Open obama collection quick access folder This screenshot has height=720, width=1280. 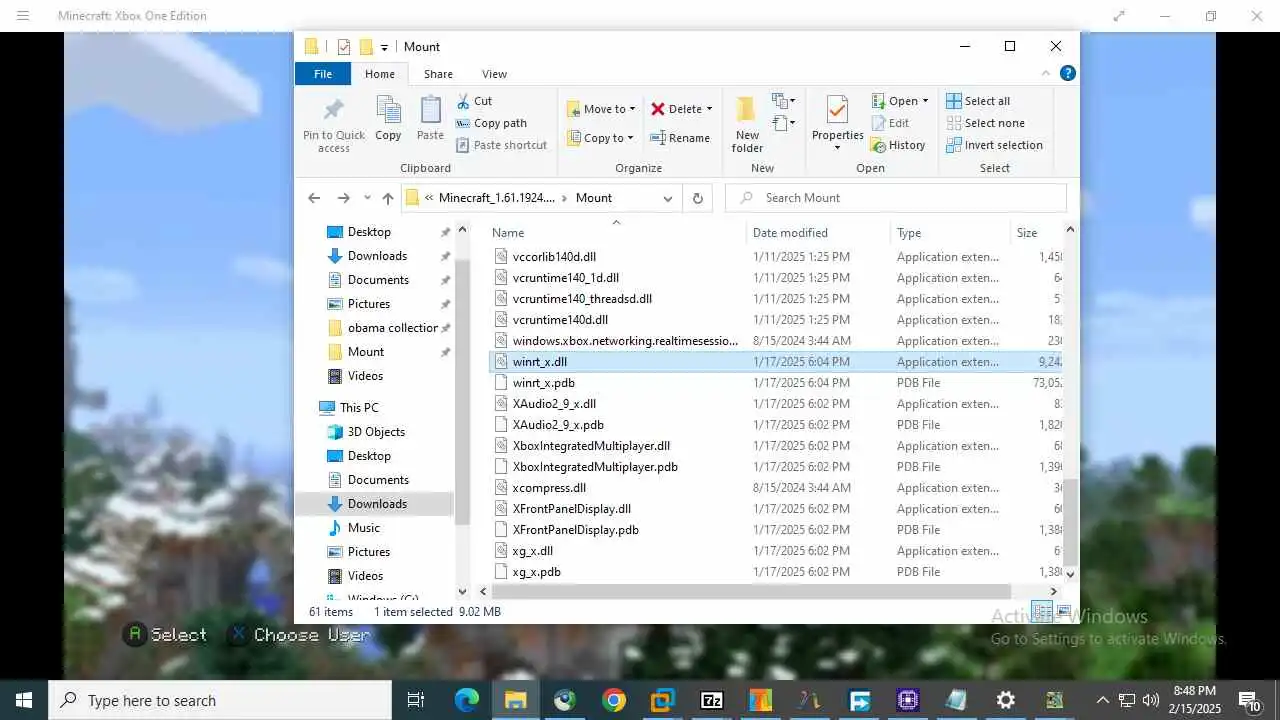tap(392, 328)
